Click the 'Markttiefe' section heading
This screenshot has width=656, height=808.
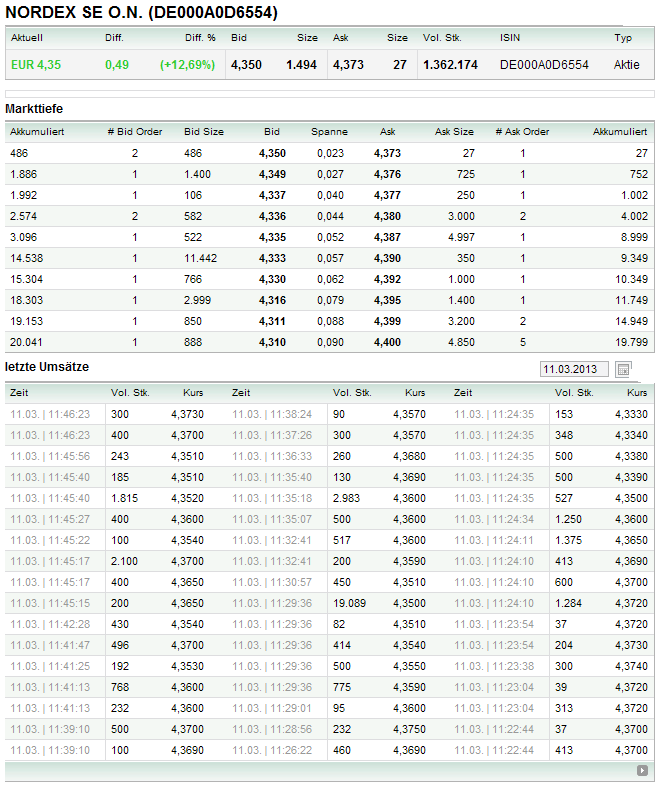[x=35, y=108]
